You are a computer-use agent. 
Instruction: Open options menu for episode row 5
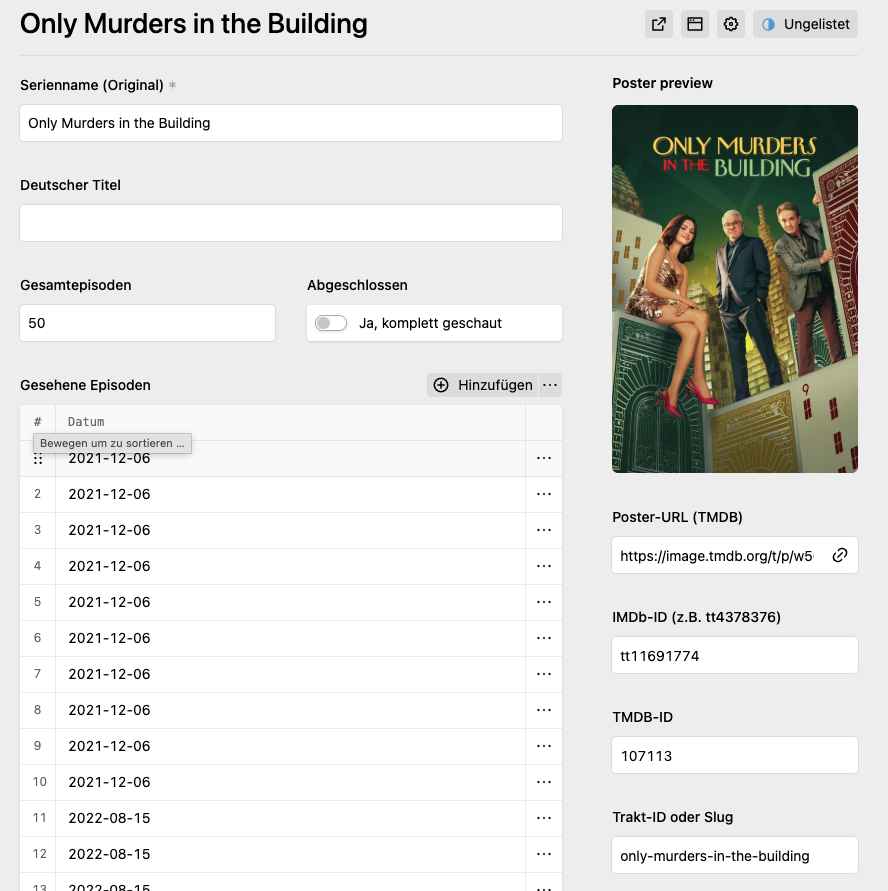click(x=544, y=602)
